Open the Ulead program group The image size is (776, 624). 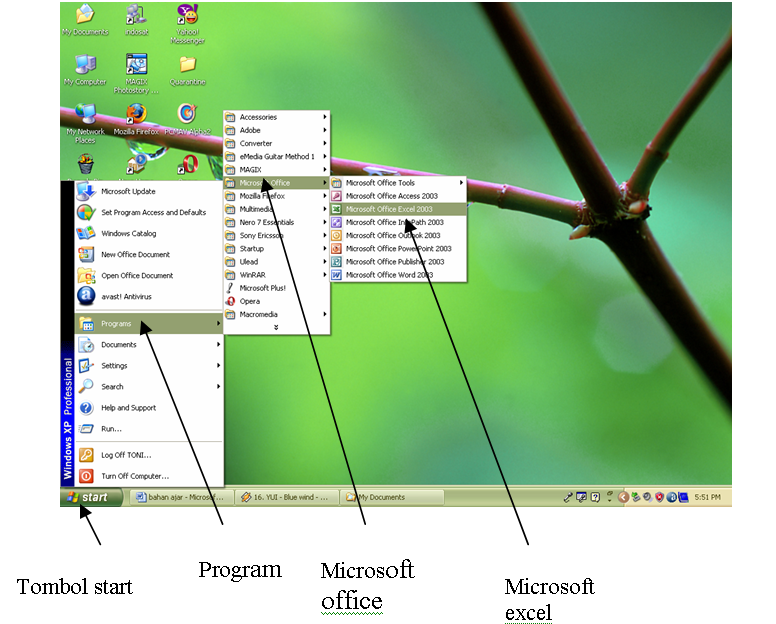pyautogui.click(x=277, y=262)
